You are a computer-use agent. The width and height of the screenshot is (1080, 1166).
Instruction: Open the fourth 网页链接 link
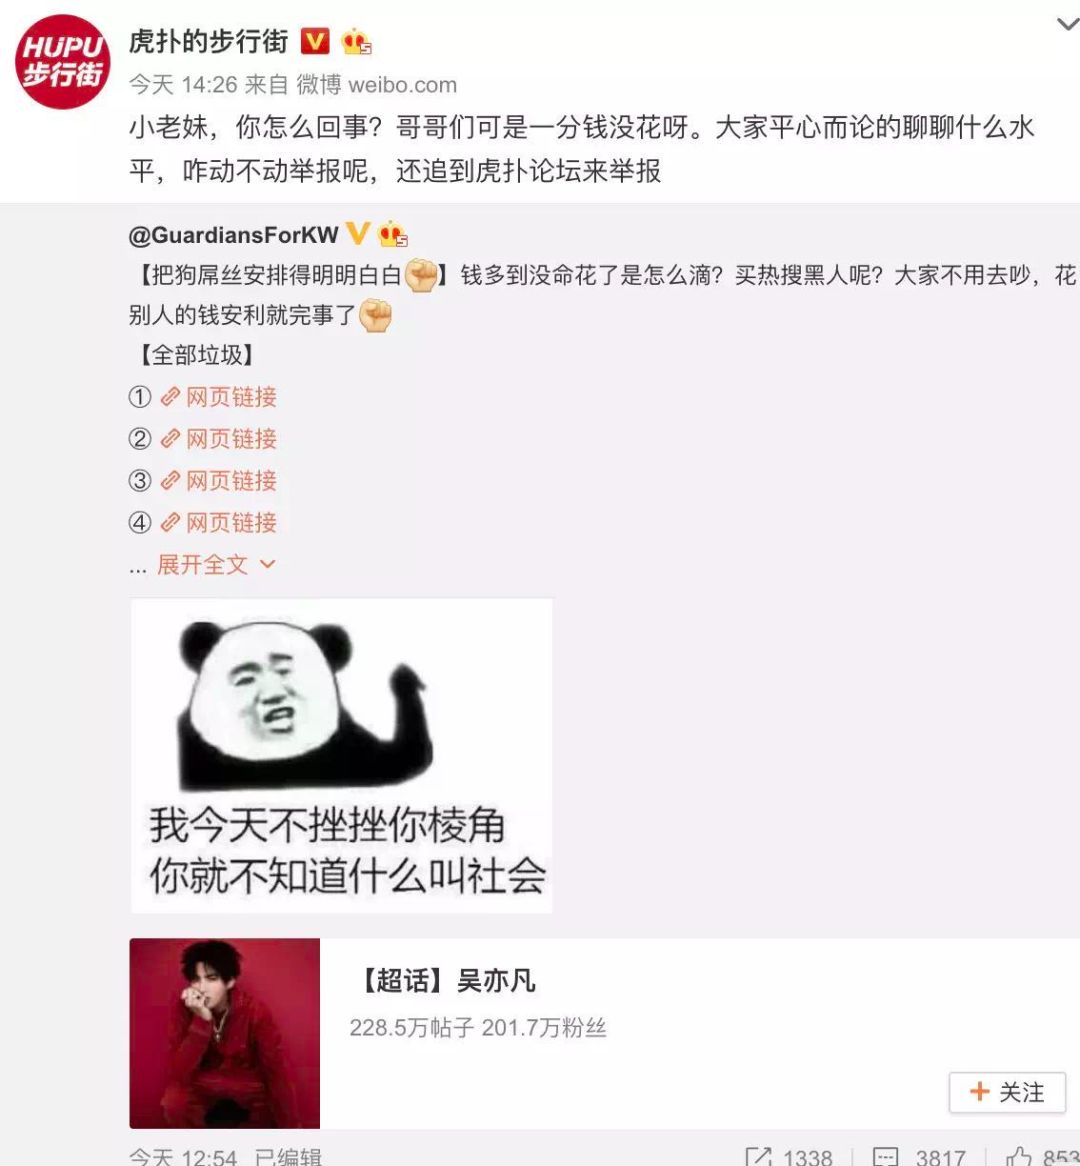(x=219, y=523)
